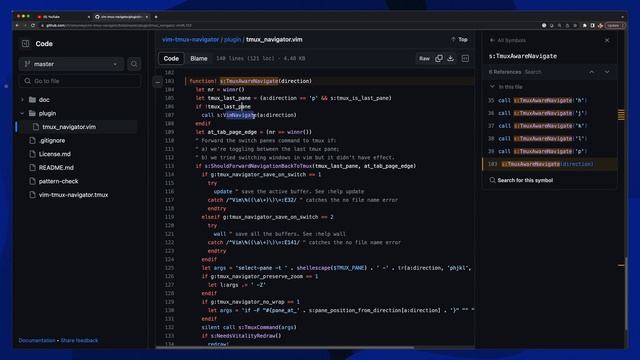Image resolution: width=640 pixels, height=360 pixels.
Task: Collapse the In this file section
Action: [492, 87]
